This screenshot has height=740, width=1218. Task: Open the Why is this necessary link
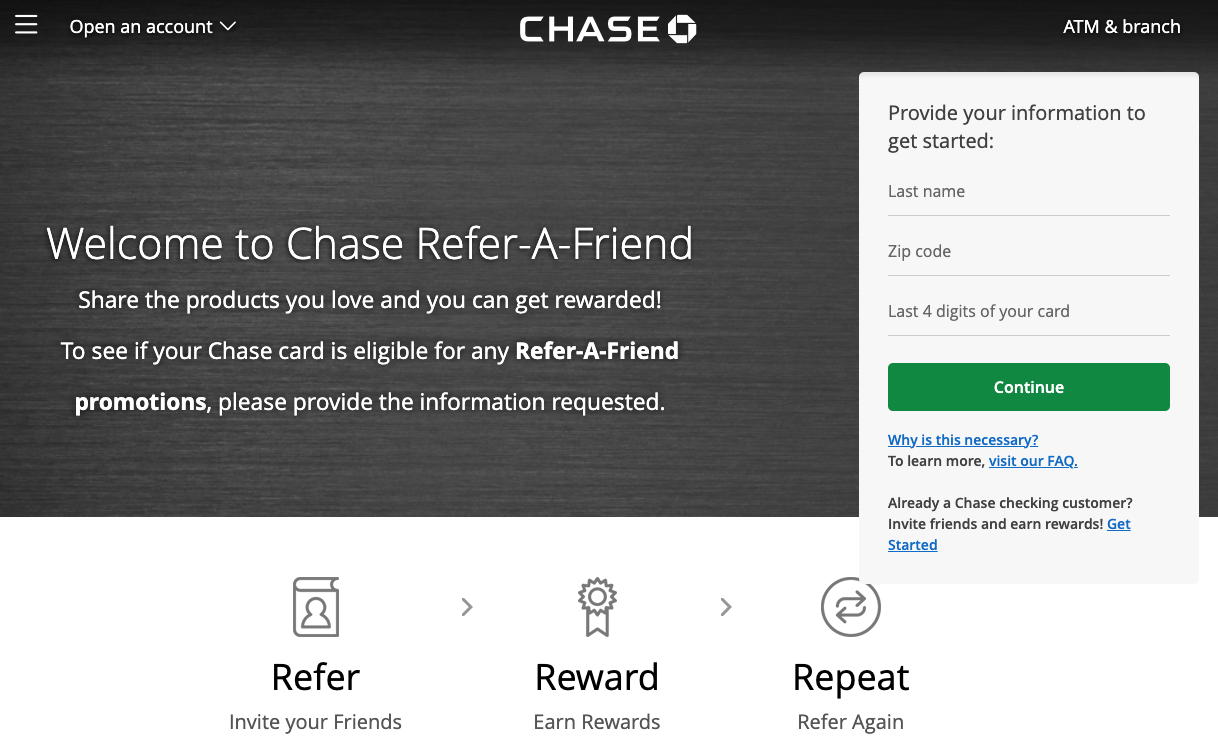coord(963,440)
